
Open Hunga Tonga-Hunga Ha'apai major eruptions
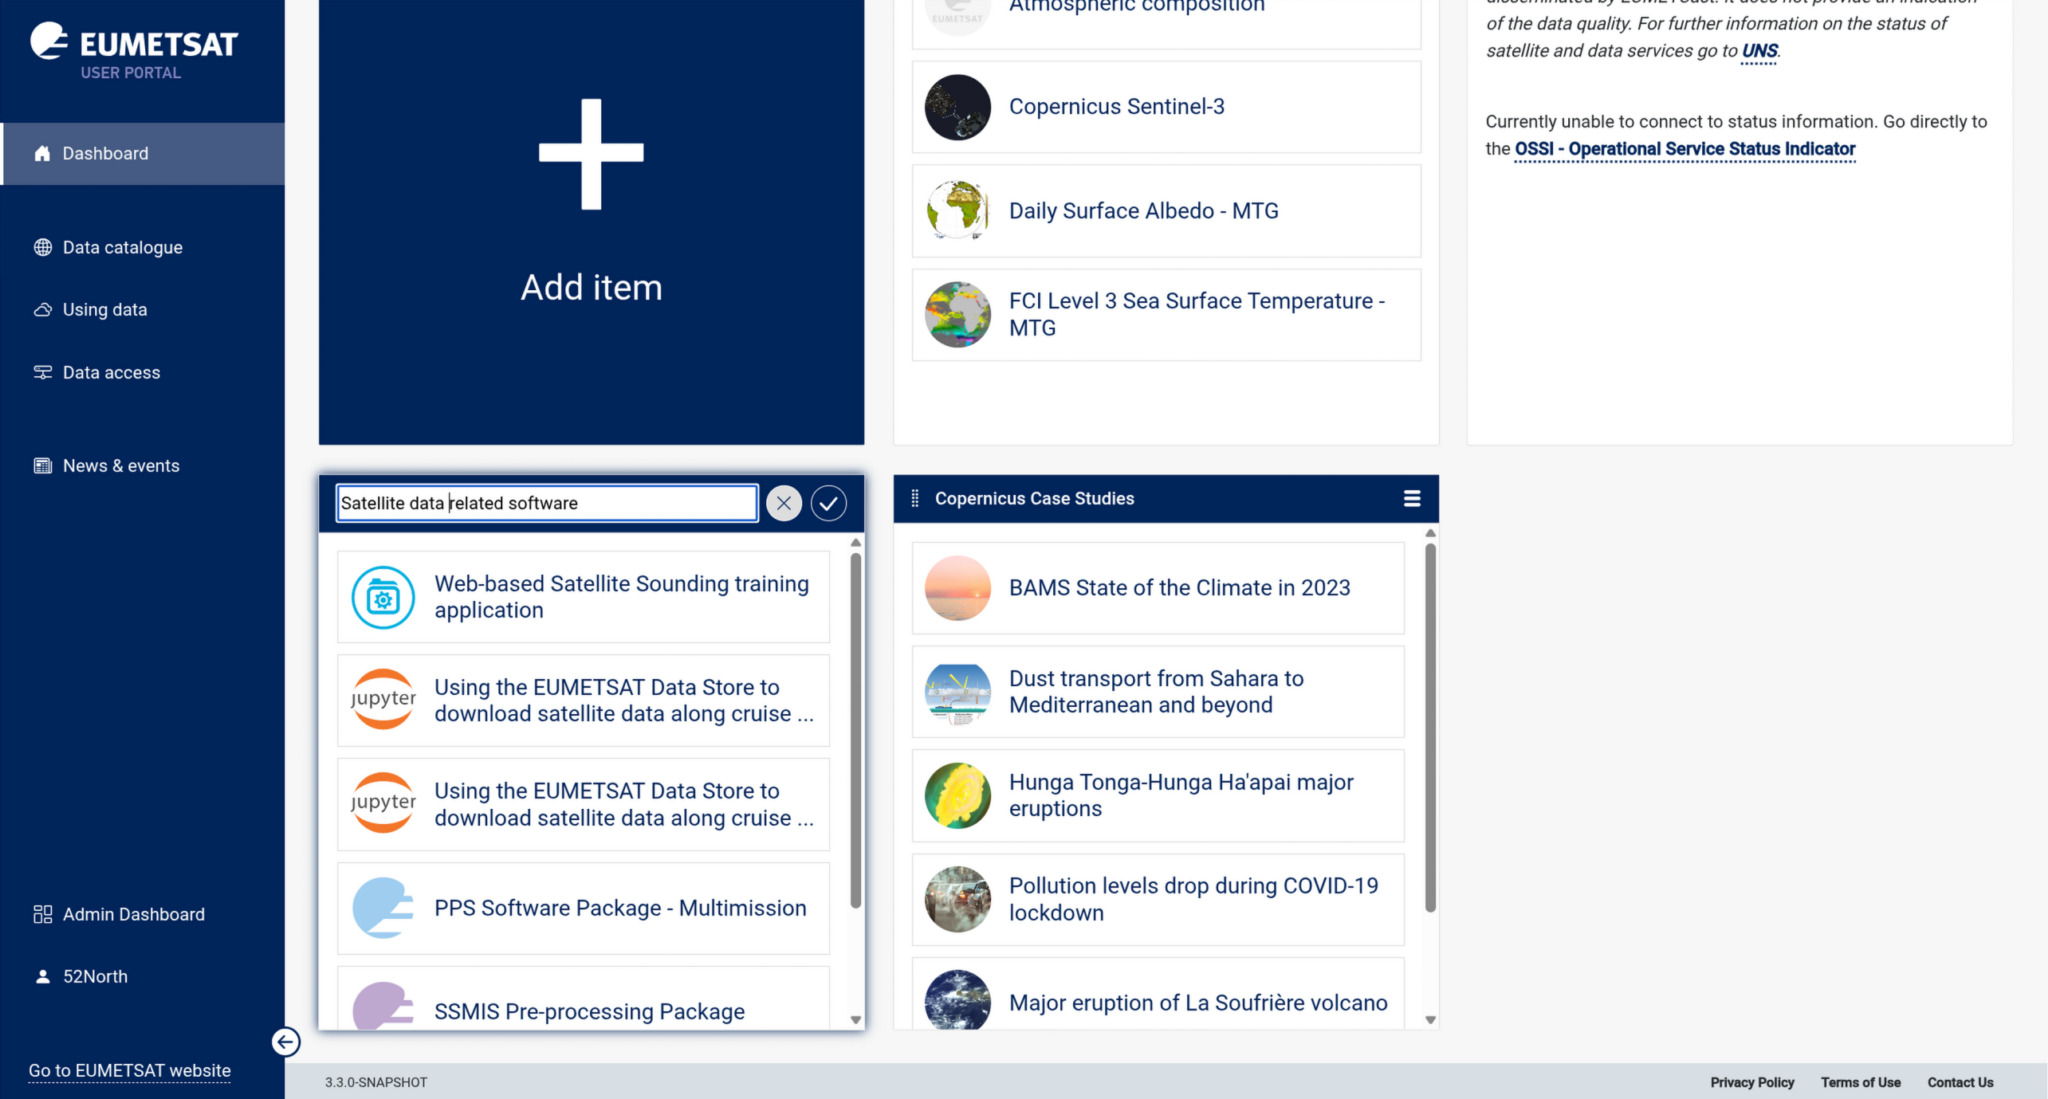[1158, 796]
